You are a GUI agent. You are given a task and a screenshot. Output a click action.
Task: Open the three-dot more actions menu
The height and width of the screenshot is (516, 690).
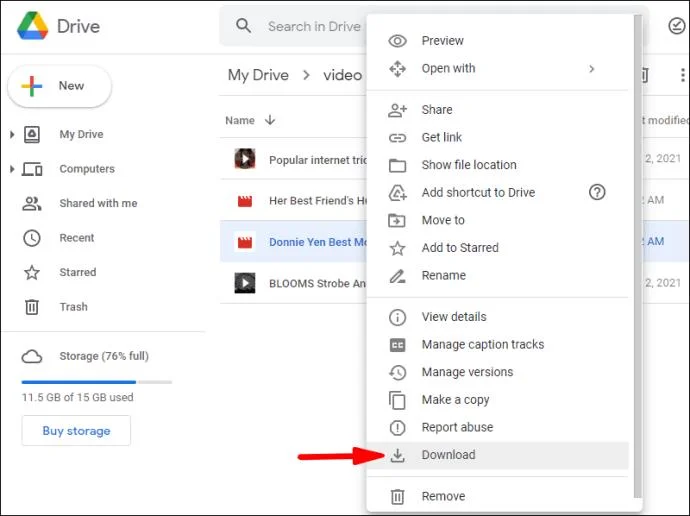click(x=683, y=75)
